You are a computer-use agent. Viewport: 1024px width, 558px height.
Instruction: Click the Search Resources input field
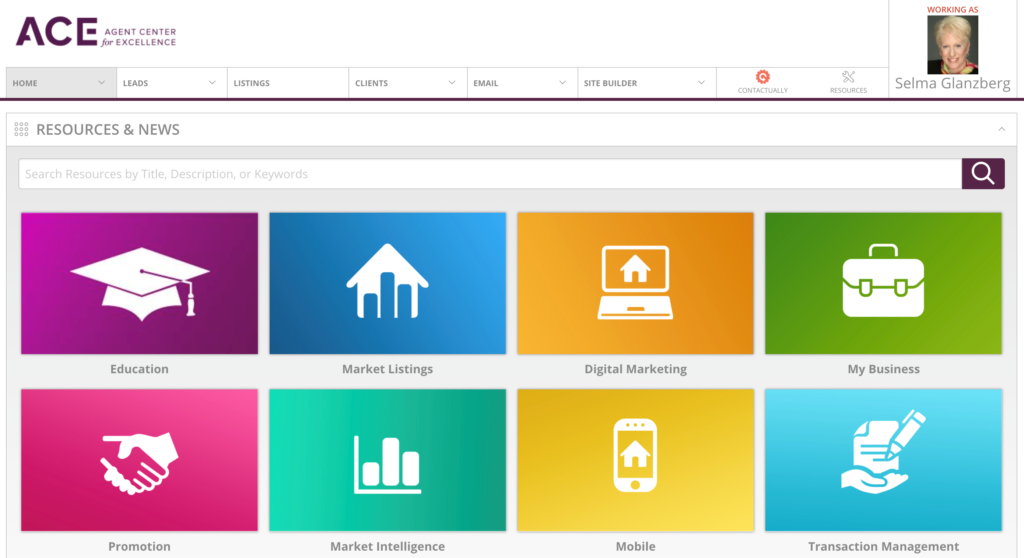tap(490, 174)
